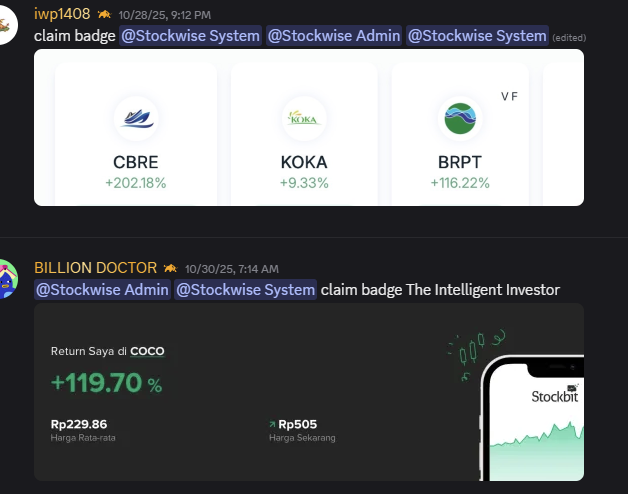Click the role badge beside BILLION DOCTOR

tap(171, 268)
